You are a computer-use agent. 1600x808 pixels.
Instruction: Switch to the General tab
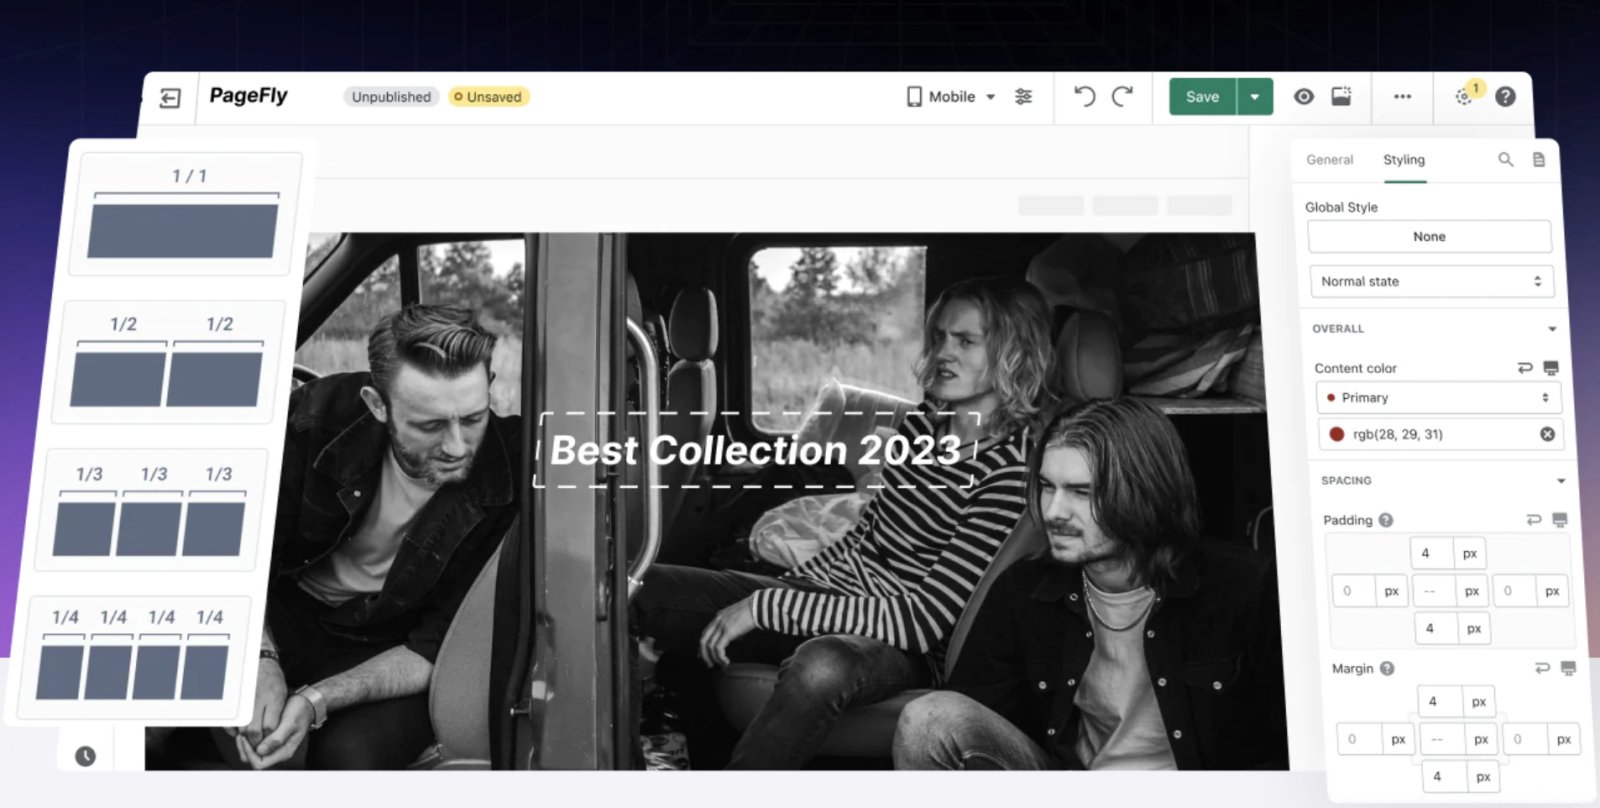coord(1329,160)
